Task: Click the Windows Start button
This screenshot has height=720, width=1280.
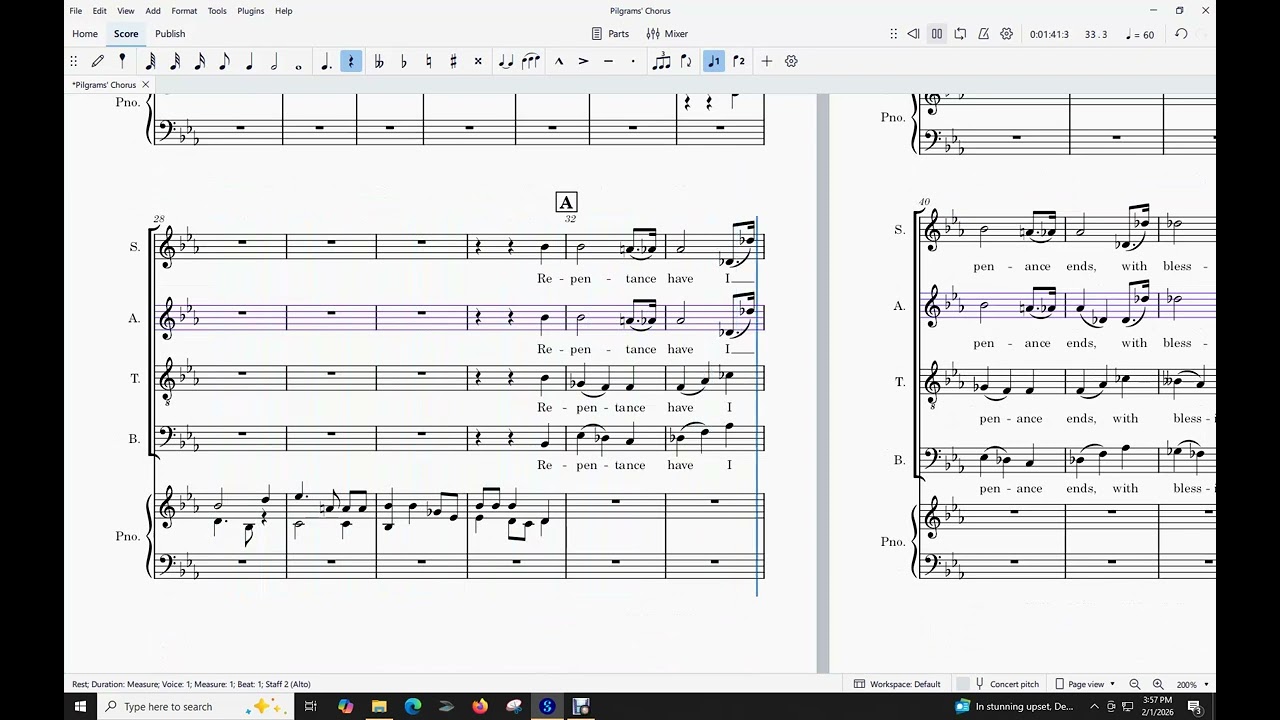Action: (x=80, y=706)
